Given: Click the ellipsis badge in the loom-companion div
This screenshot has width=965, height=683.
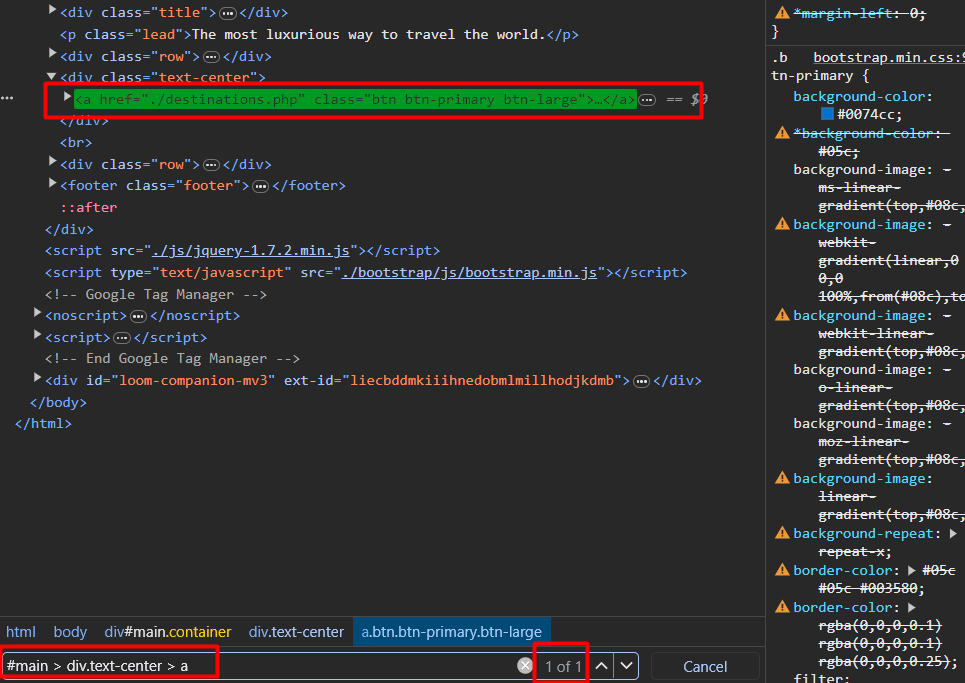Looking at the screenshot, I should (641, 381).
